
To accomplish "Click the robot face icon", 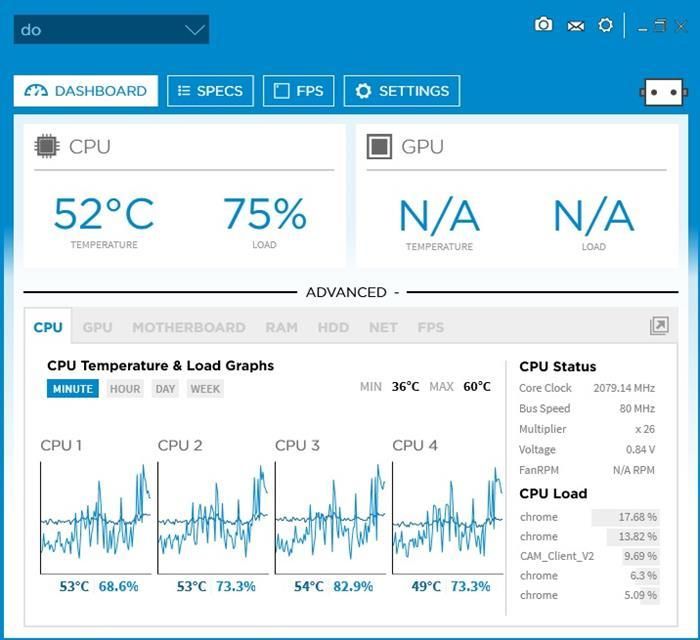I will click(x=661, y=92).
